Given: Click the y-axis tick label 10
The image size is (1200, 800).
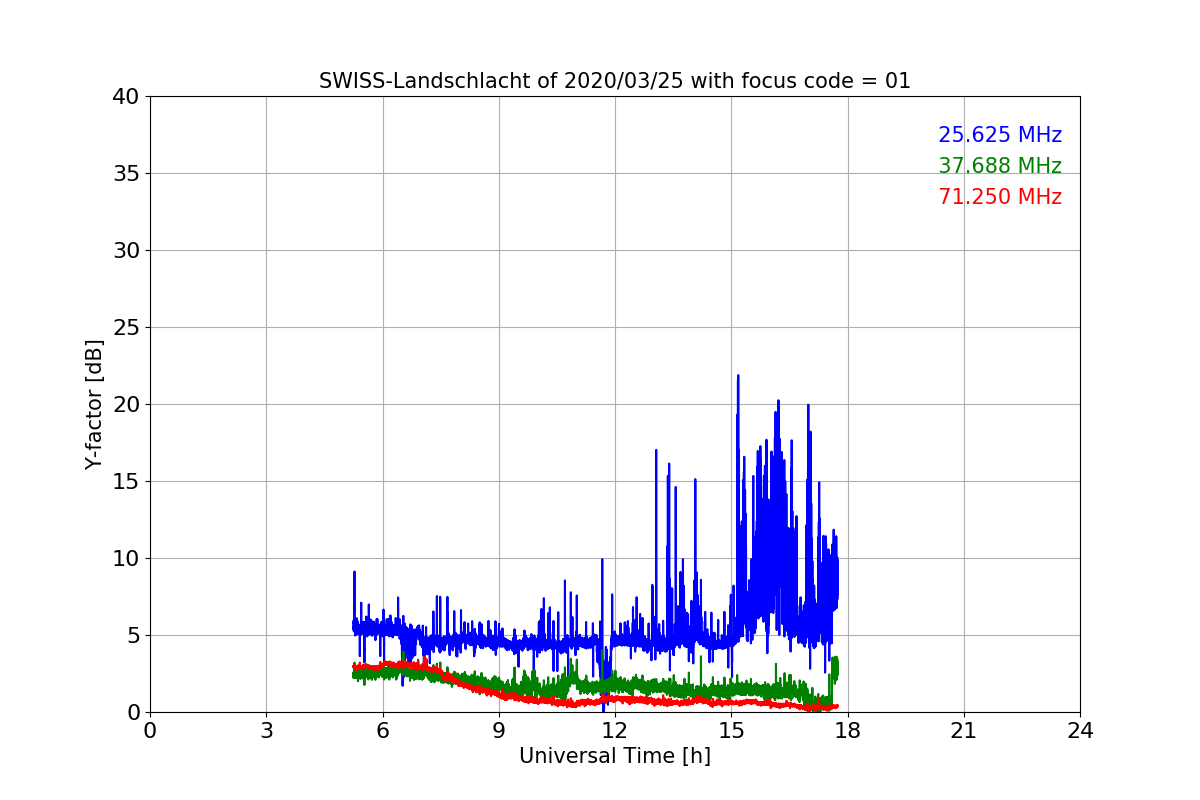Looking at the screenshot, I should (125, 559).
